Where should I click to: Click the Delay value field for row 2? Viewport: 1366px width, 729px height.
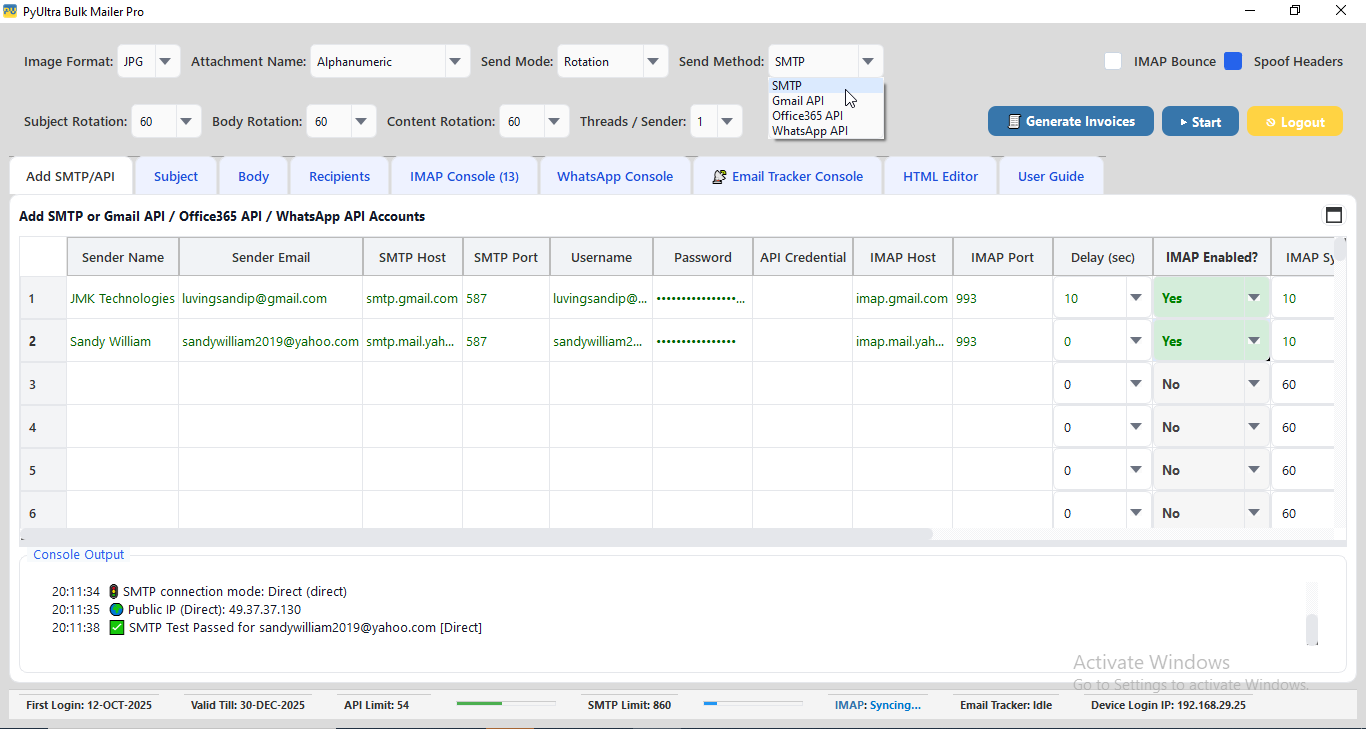click(x=1090, y=340)
